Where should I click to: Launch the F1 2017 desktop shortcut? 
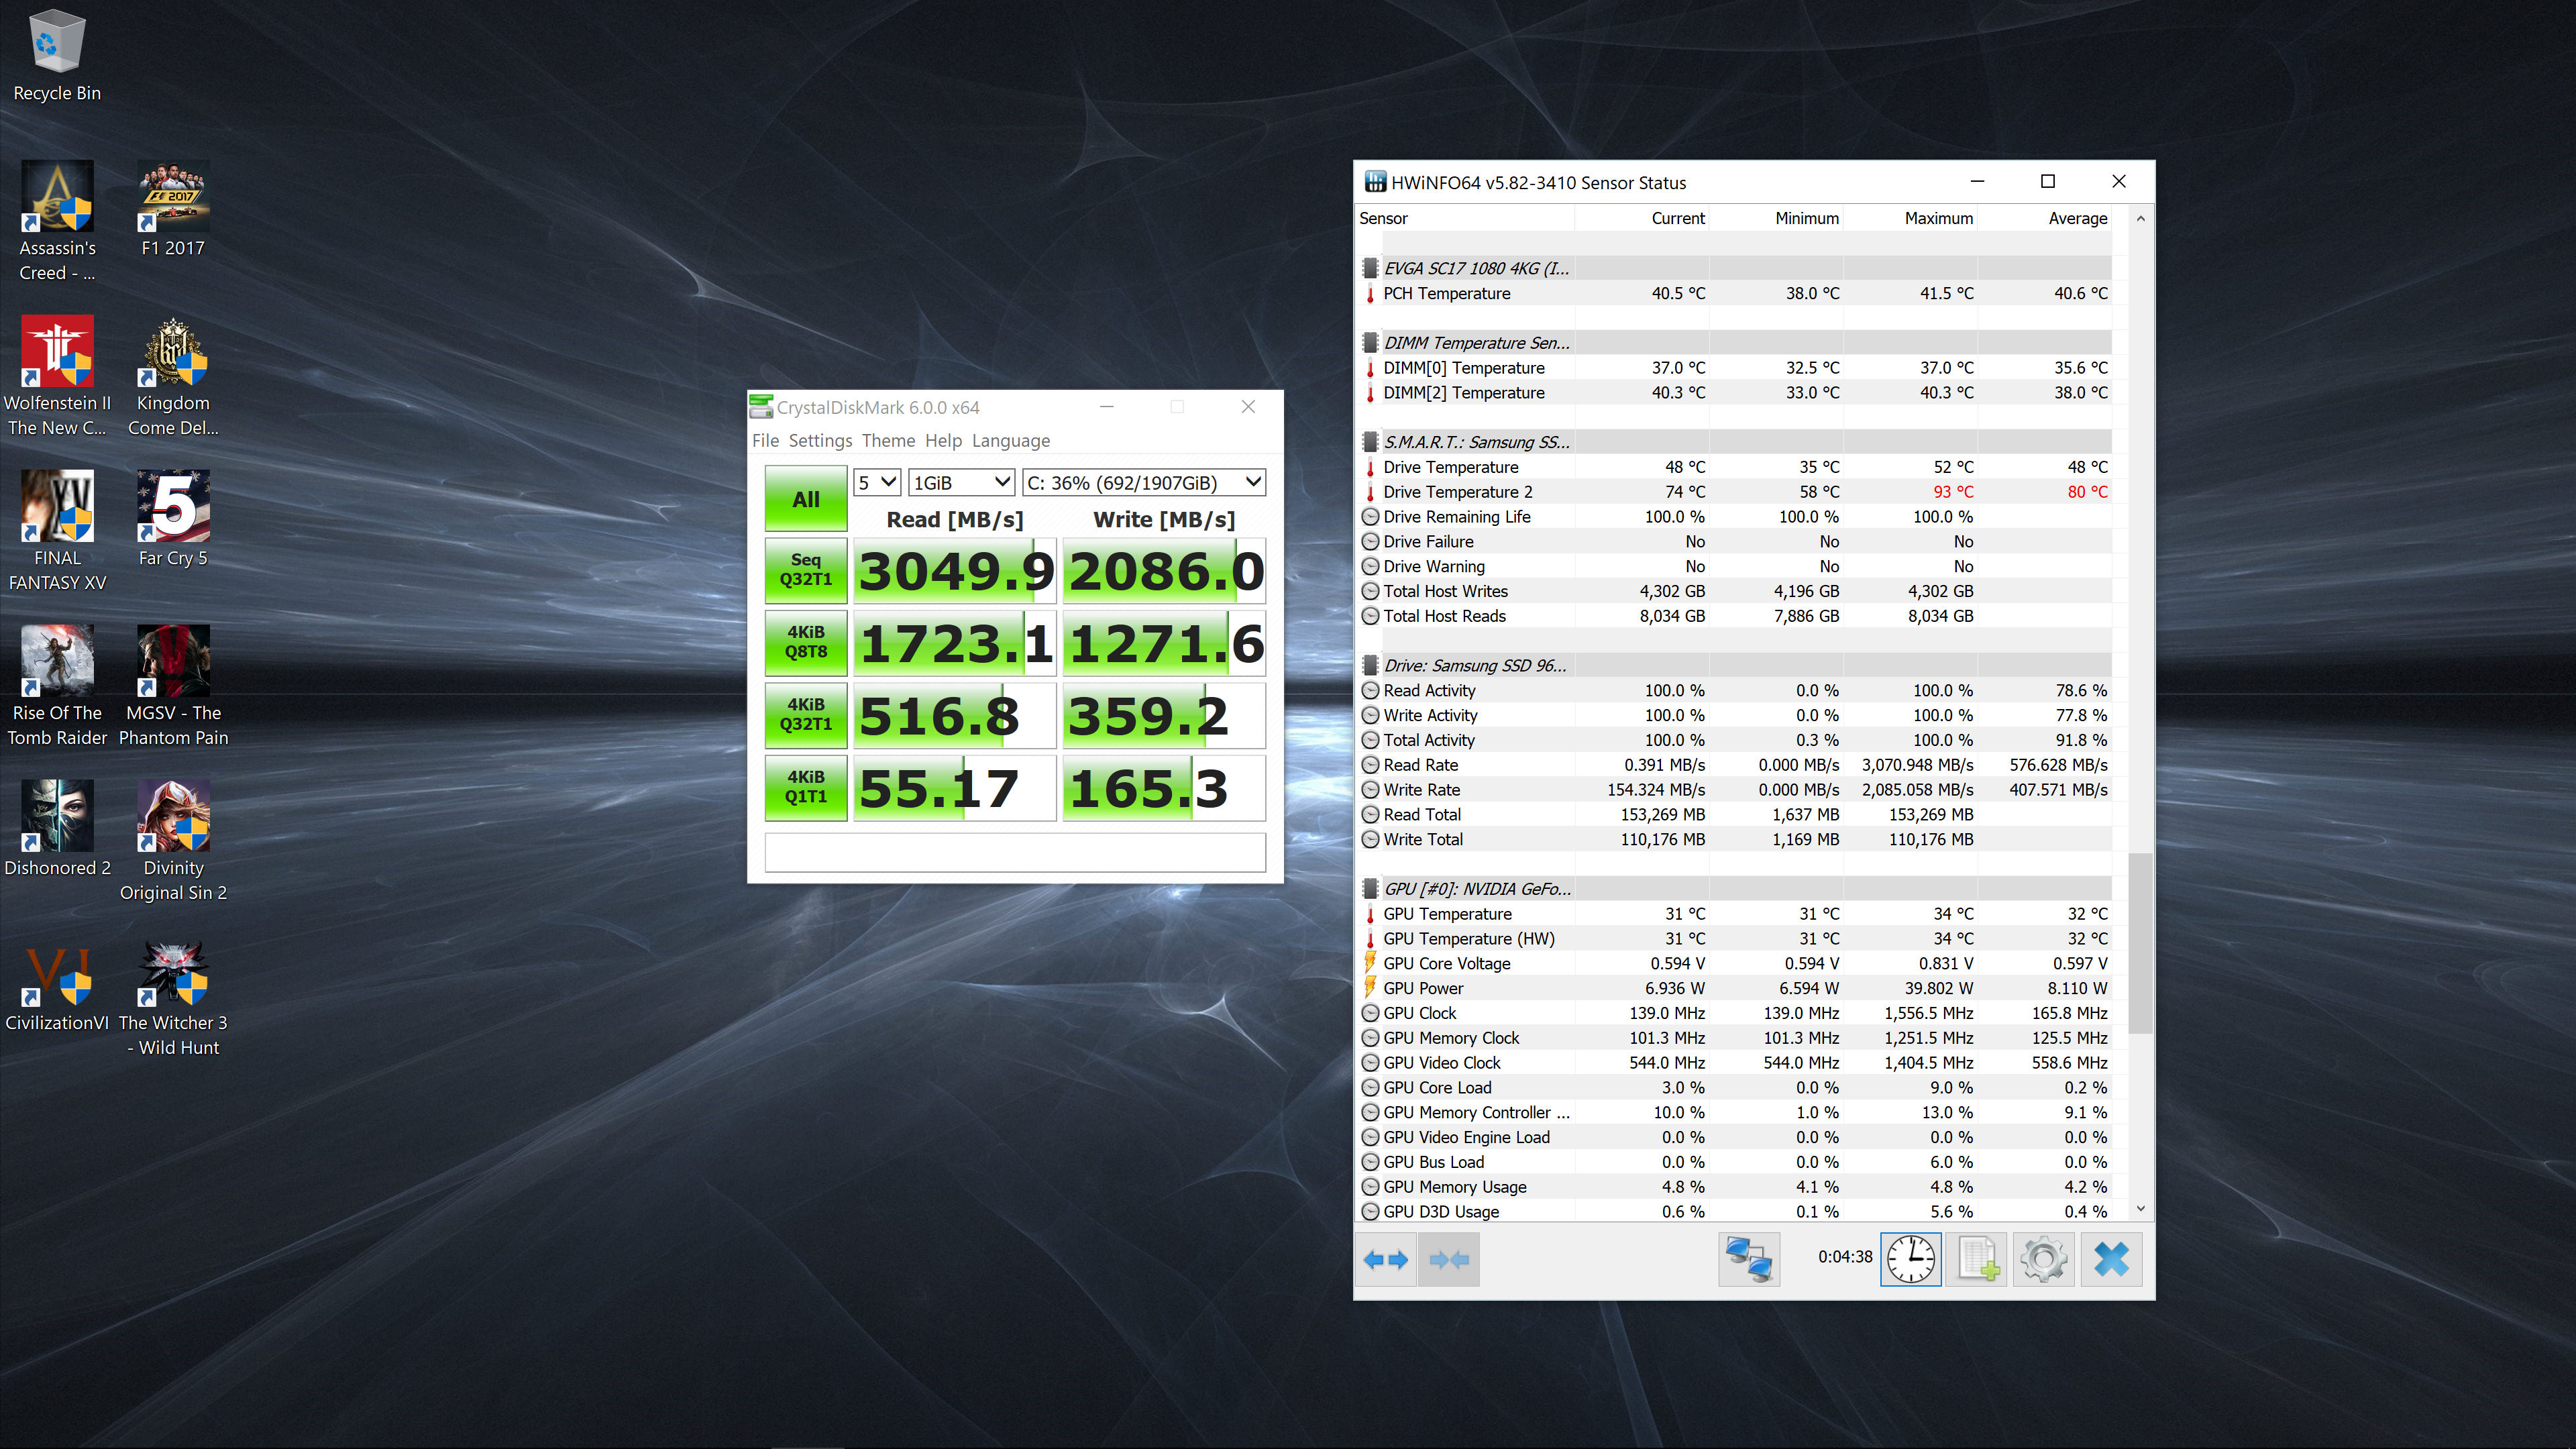point(173,209)
